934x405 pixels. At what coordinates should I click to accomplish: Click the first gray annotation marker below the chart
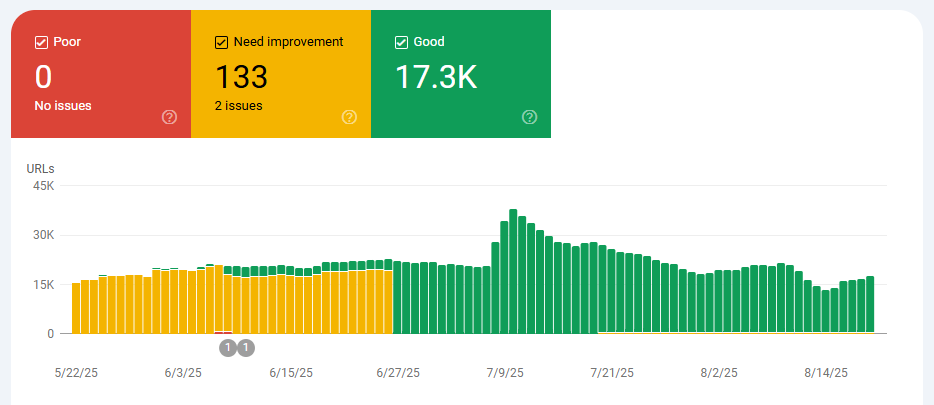(228, 348)
